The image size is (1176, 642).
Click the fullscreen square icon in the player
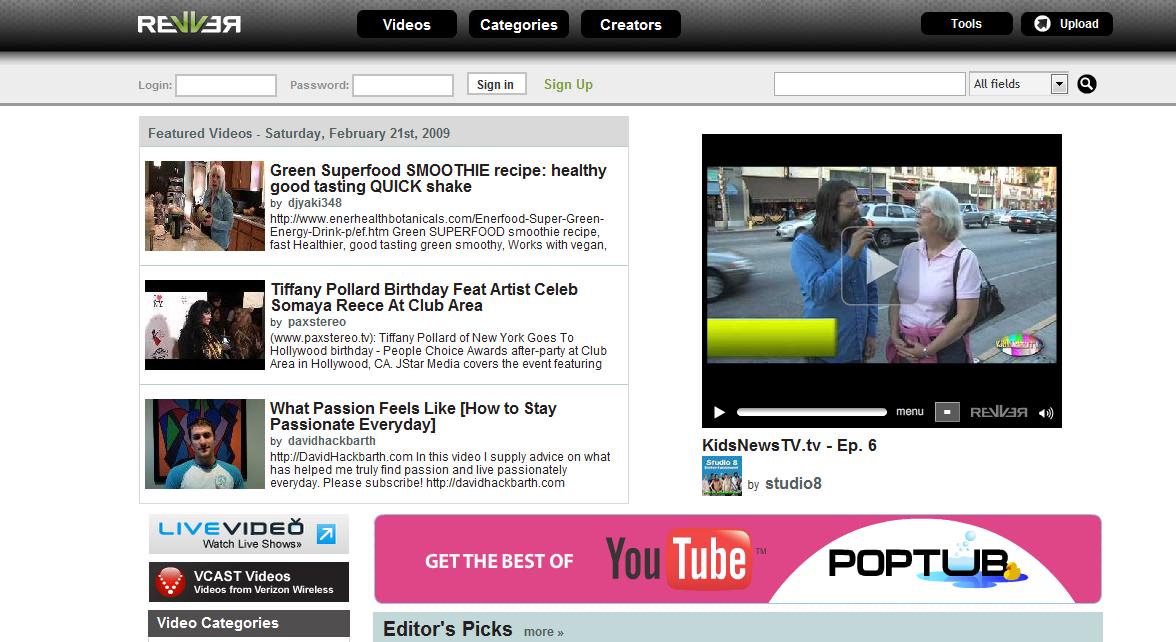(x=947, y=412)
